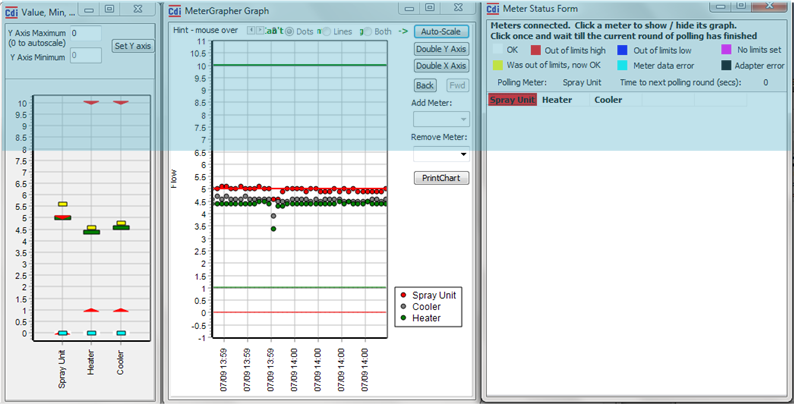Viewport: 795px width, 404px height.
Task: Click the yellow Was out of limits swatch
Action: click(x=498, y=65)
